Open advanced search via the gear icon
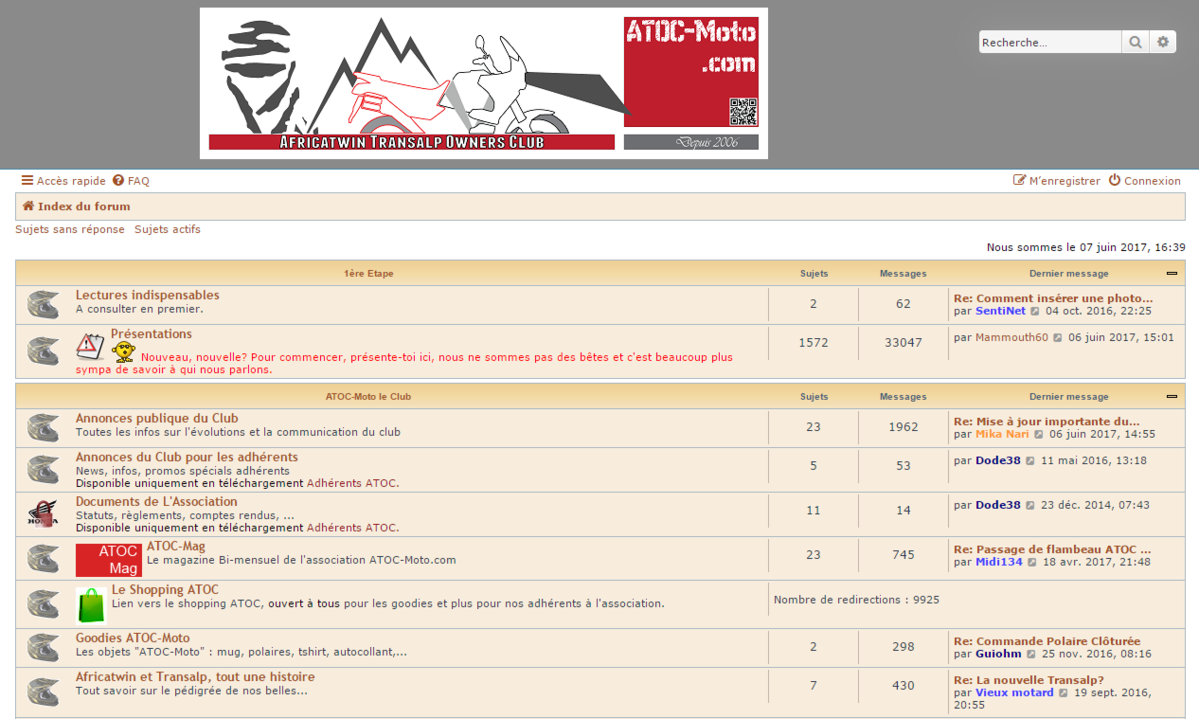Image resolution: width=1199 pixels, height=719 pixels. (x=1163, y=42)
